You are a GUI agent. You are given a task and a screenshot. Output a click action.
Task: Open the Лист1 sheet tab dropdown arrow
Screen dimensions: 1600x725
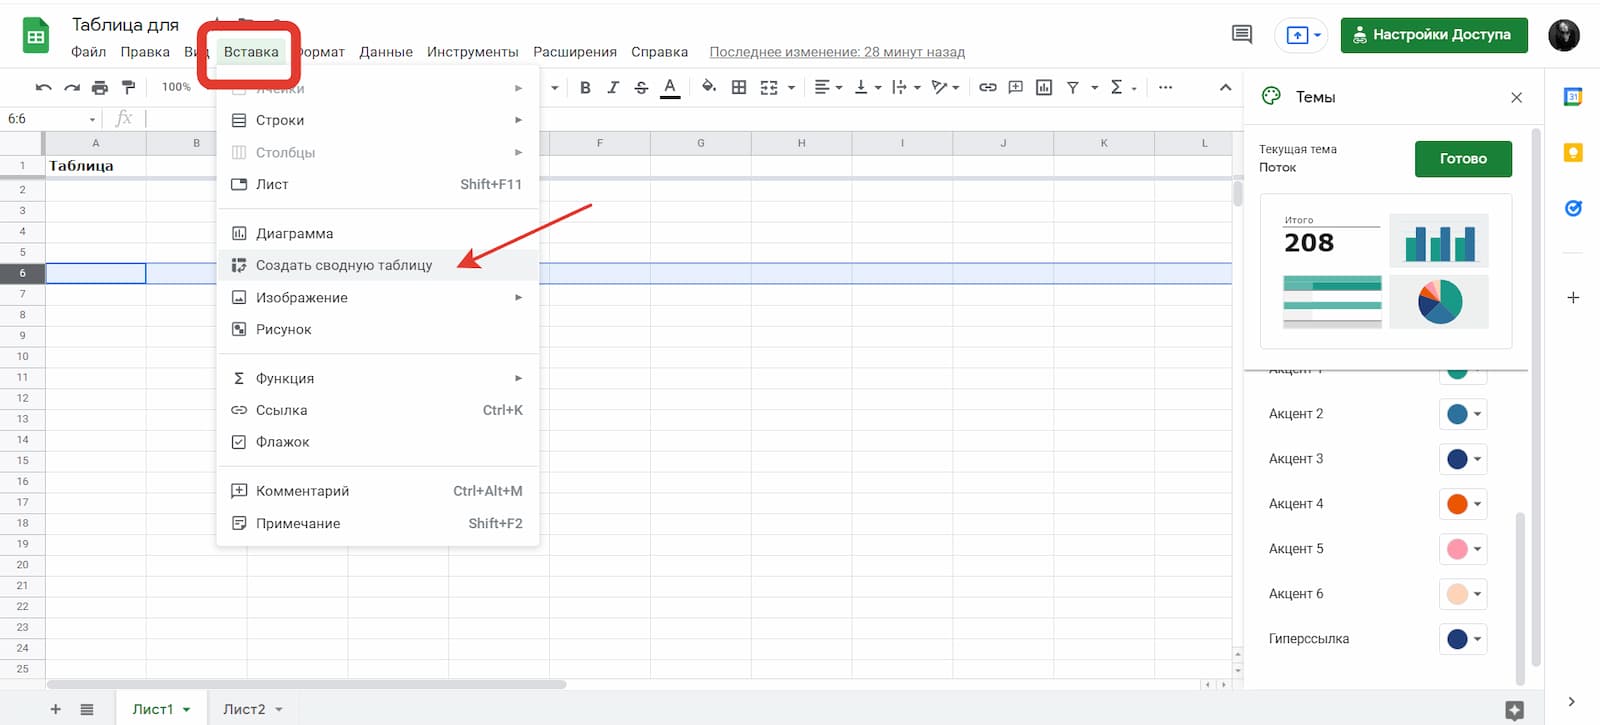click(187, 710)
